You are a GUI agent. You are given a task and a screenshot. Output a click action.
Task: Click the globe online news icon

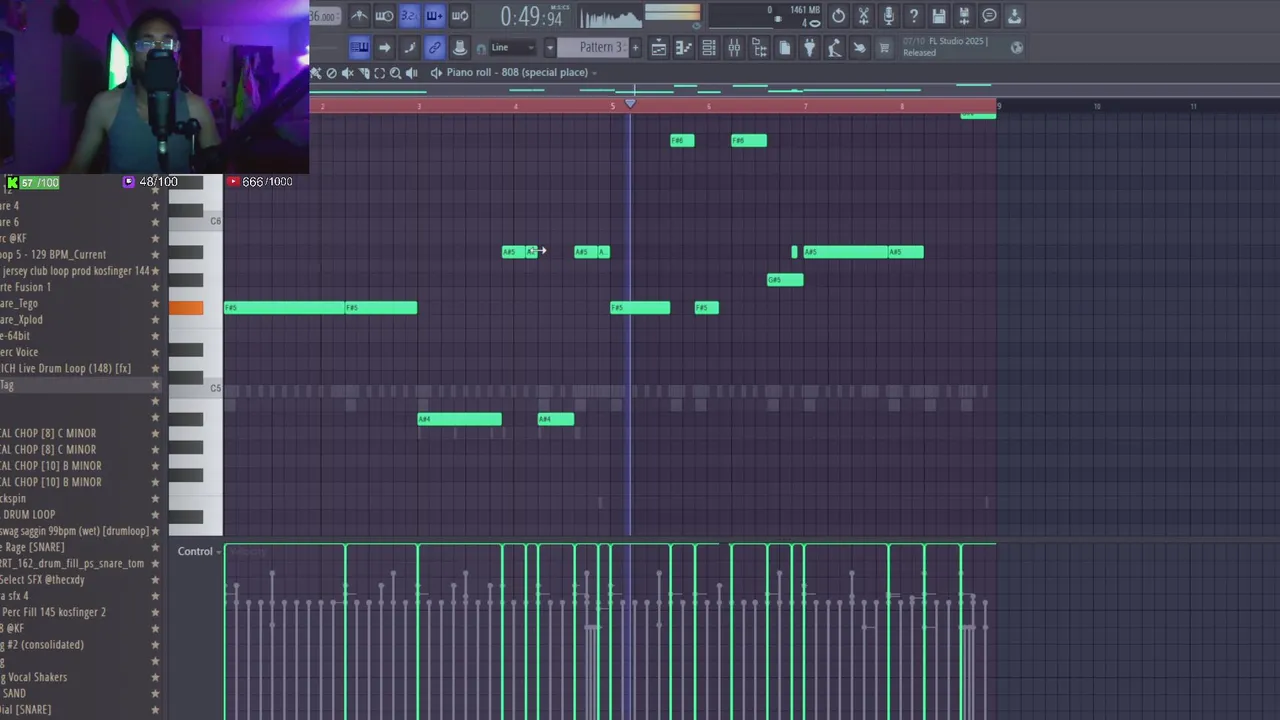[1017, 47]
